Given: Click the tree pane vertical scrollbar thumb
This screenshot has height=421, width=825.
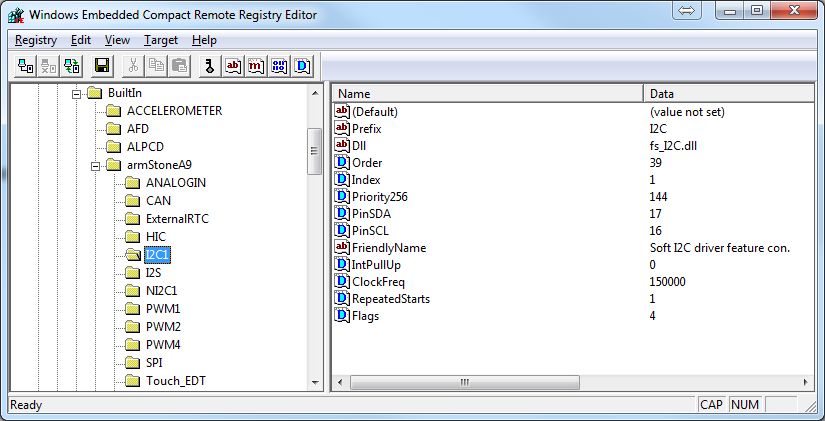Looking at the screenshot, I should pyautogui.click(x=315, y=152).
